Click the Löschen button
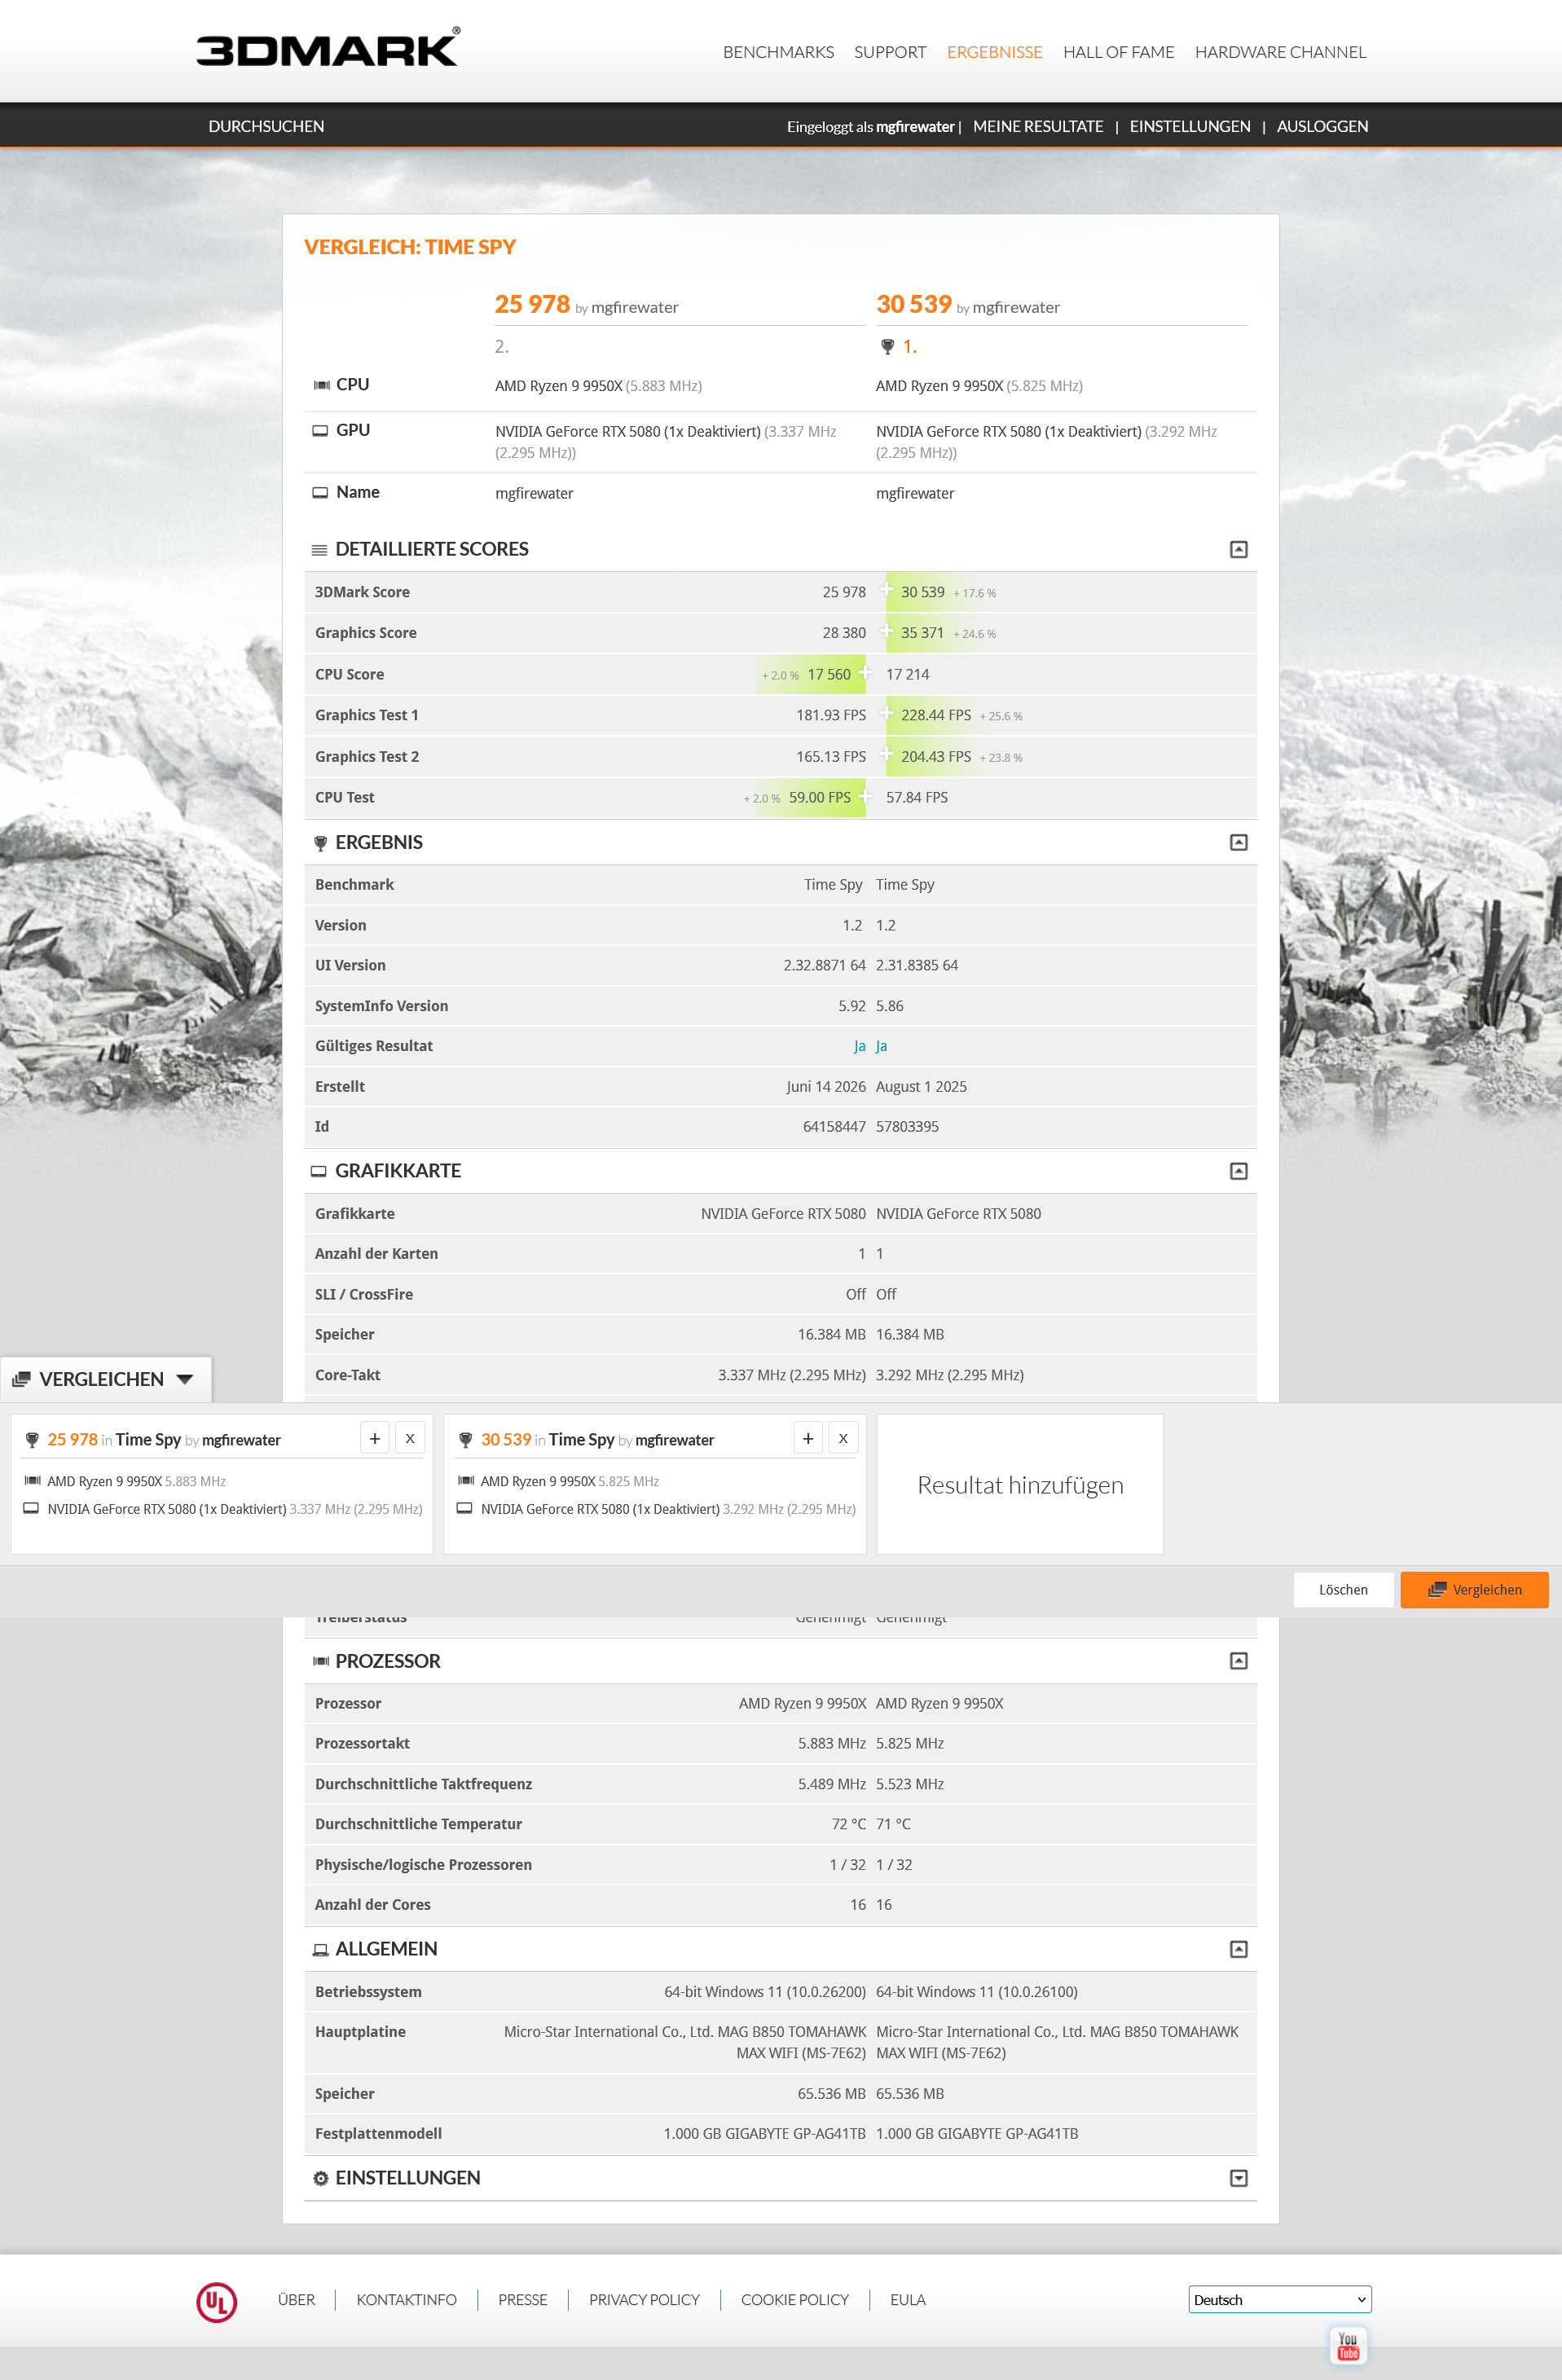This screenshot has width=1562, height=2380. click(1343, 1590)
